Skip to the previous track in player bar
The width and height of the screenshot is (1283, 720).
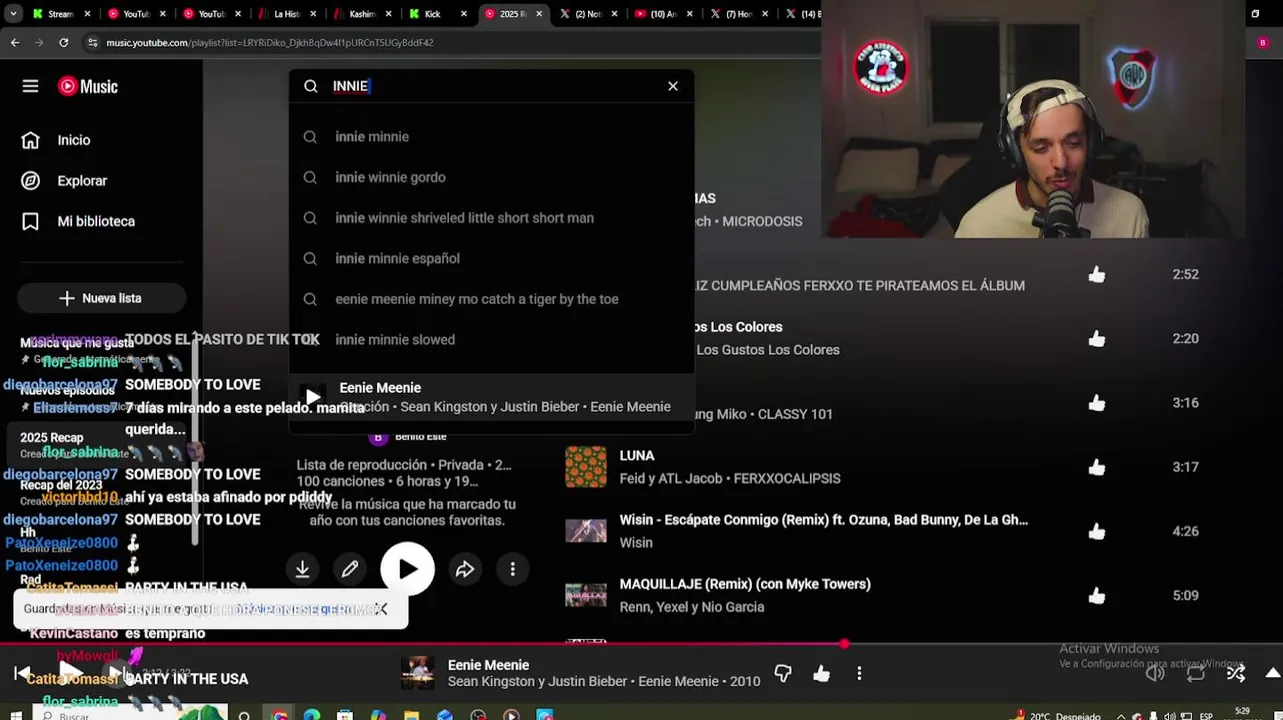pos(22,673)
